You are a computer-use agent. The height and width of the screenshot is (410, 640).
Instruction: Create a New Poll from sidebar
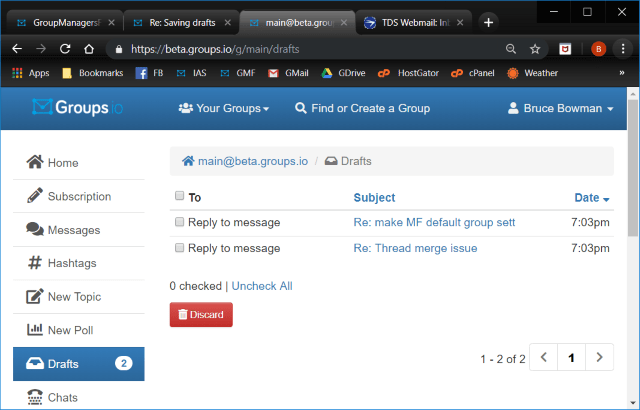click(79, 330)
